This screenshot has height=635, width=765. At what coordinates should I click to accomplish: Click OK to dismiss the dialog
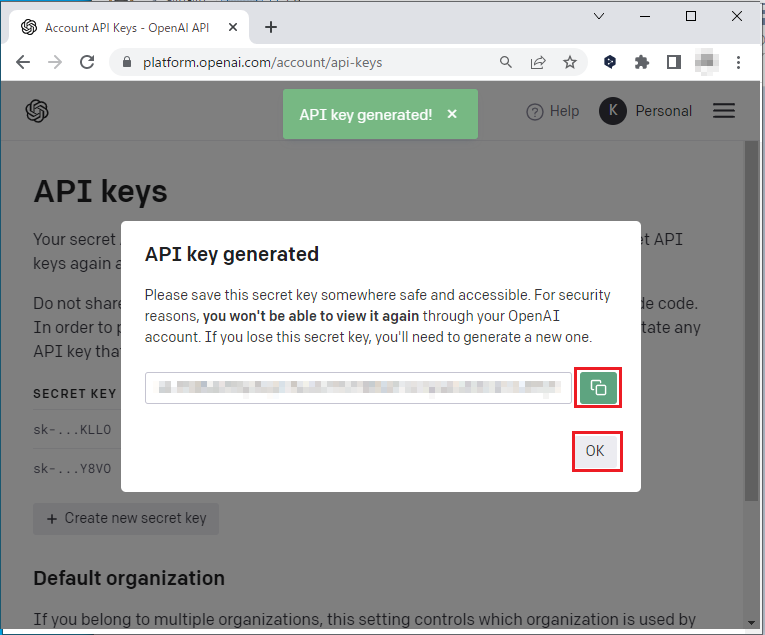(x=595, y=451)
